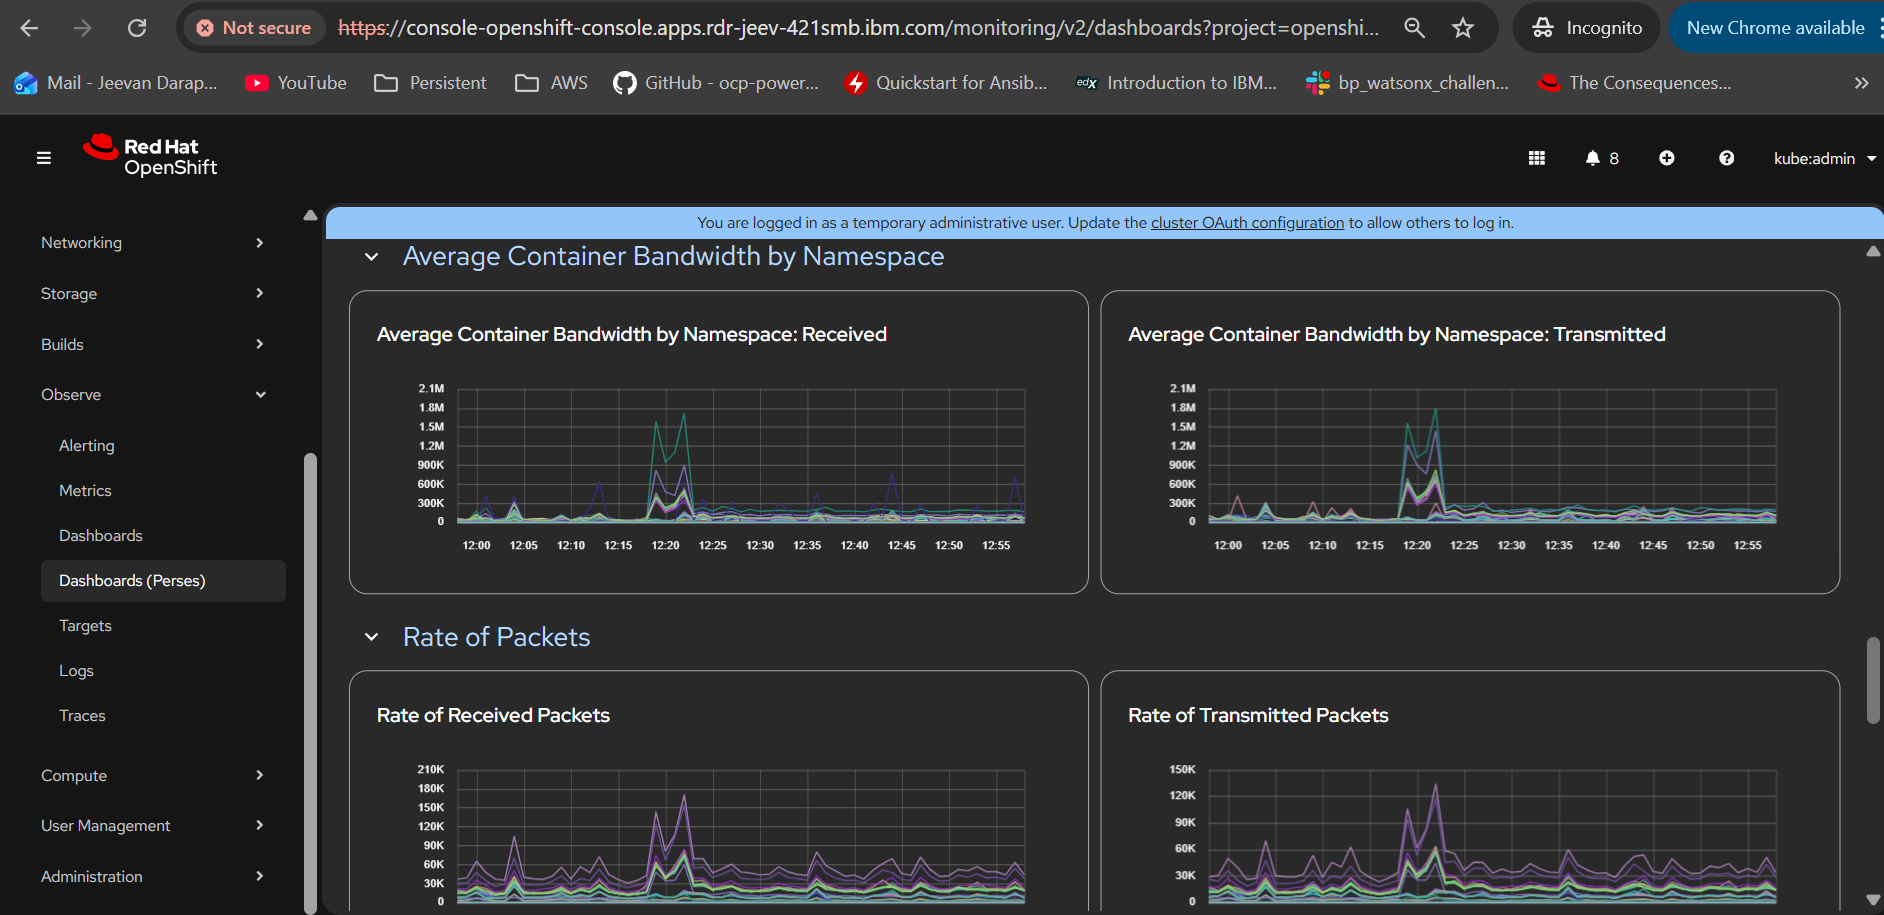This screenshot has width=1884, height=915.
Task: Open the browser zoom magnifier icon
Action: (1414, 28)
